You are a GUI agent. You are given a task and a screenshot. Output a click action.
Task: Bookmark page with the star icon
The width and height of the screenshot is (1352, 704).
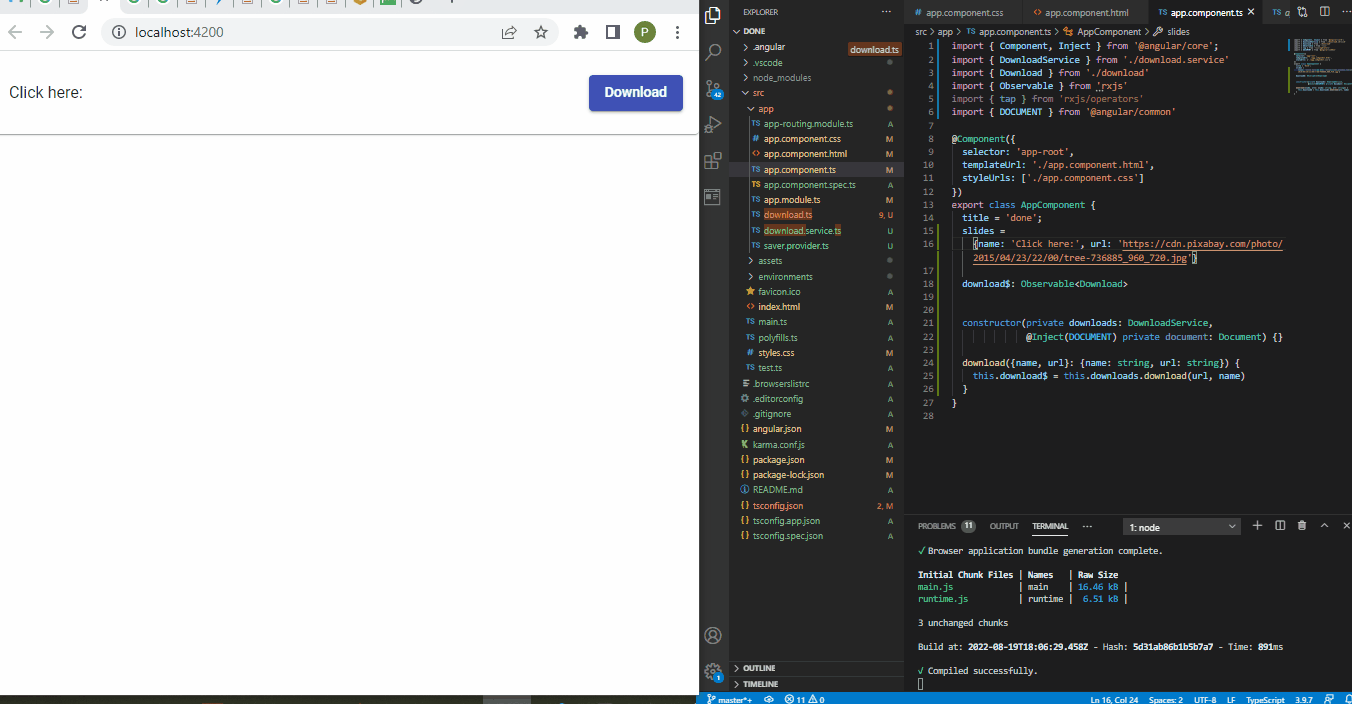click(x=541, y=32)
